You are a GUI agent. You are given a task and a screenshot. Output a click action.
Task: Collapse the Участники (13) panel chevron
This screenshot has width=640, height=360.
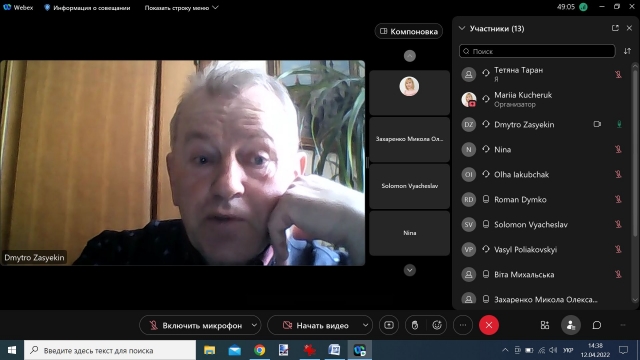pyautogui.click(x=462, y=29)
